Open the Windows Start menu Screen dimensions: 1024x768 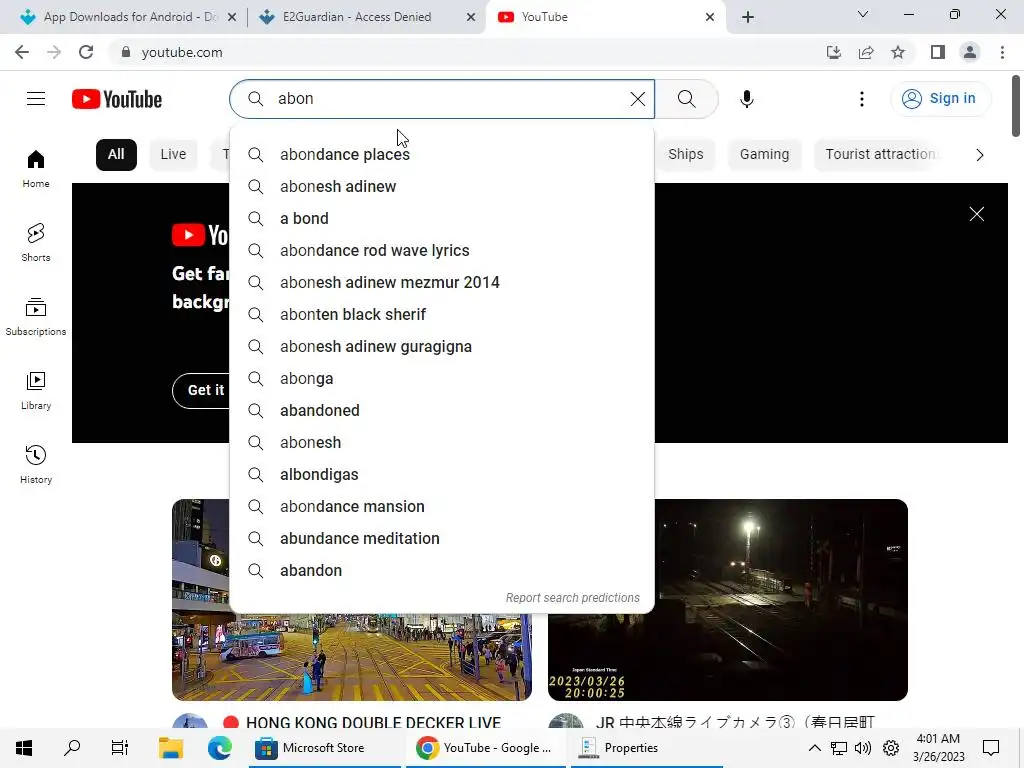(24, 748)
